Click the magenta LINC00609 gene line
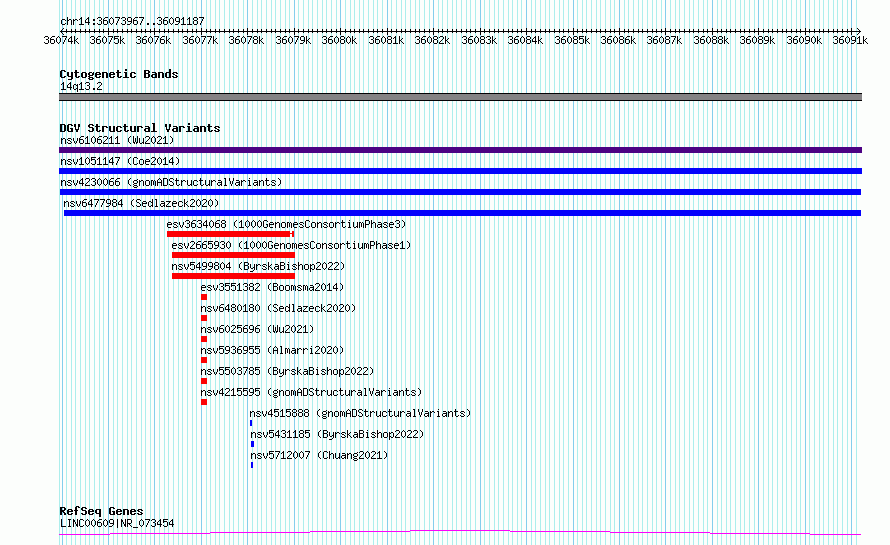This screenshot has height=545, width=890. coord(460,533)
